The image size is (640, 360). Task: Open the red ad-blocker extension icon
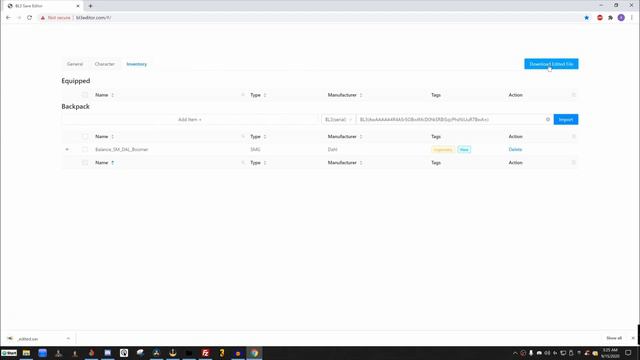click(x=600, y=18)
